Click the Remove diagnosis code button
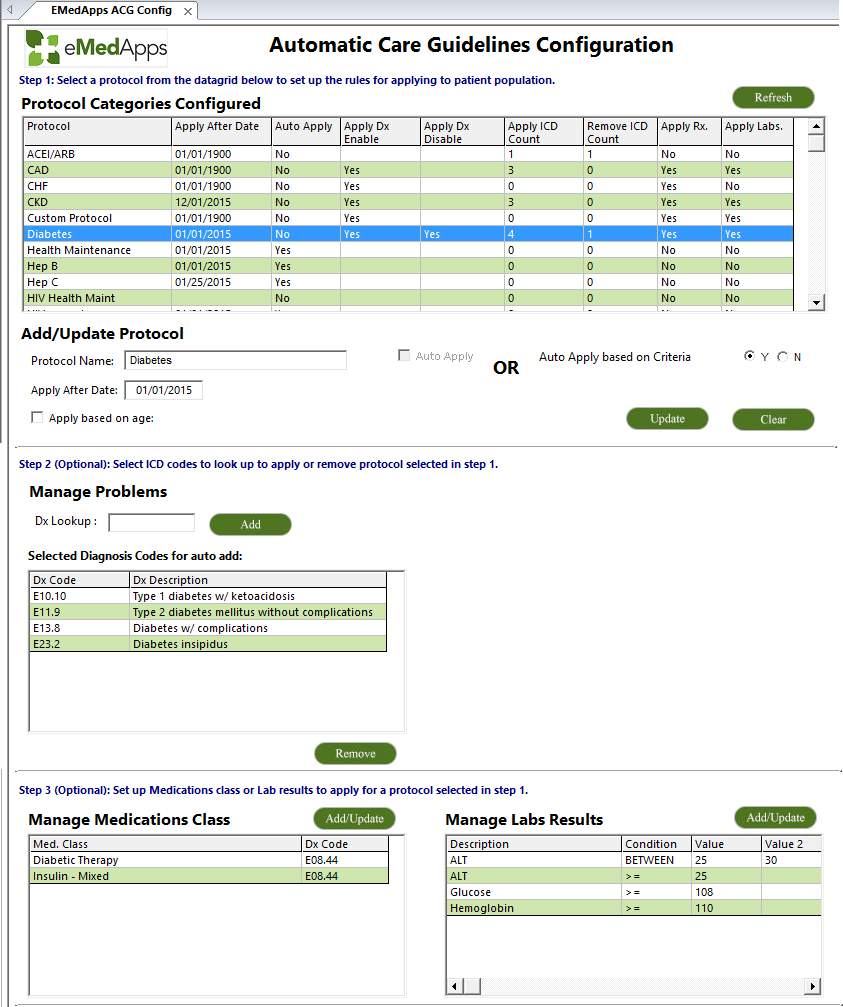Image resolution: width=843 pixels, height=1007 pixels. 355,753
